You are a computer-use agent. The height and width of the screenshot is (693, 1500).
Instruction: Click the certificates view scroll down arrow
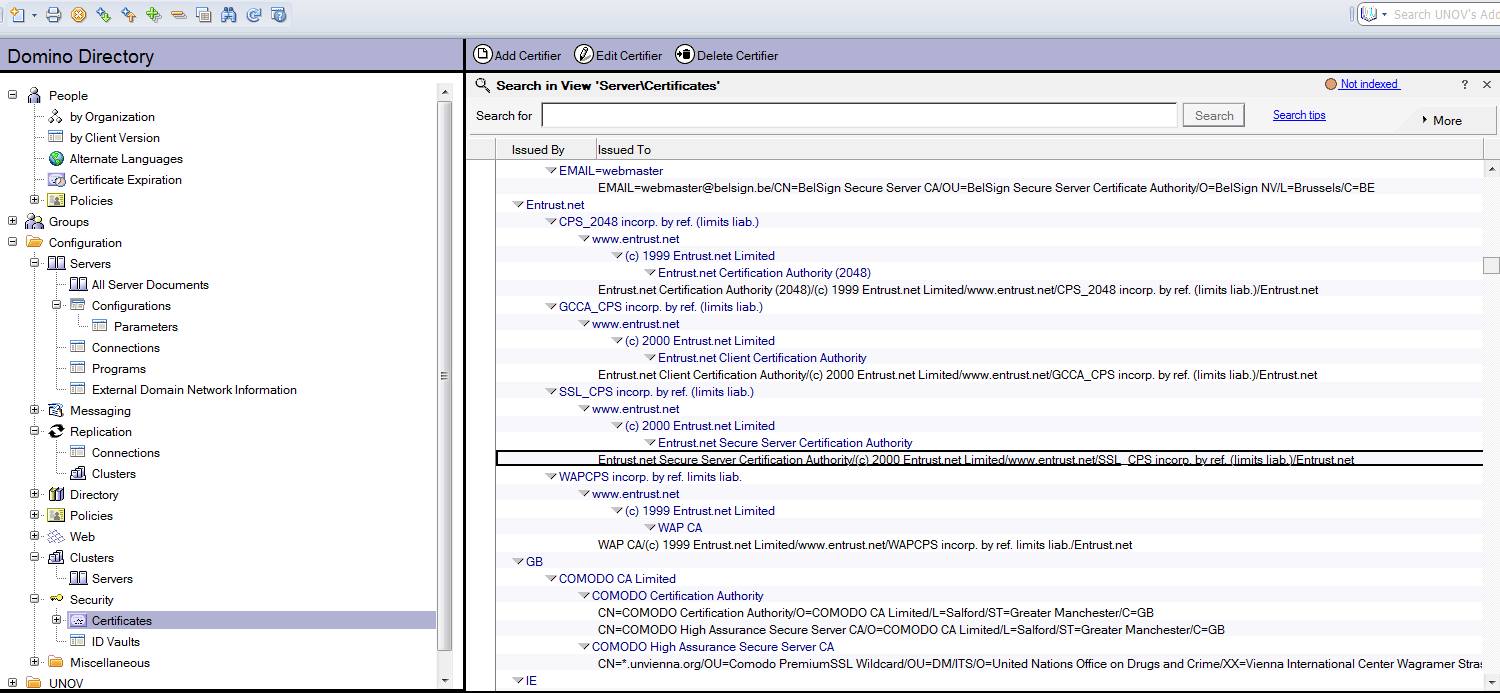click(x=1491, y=680)
